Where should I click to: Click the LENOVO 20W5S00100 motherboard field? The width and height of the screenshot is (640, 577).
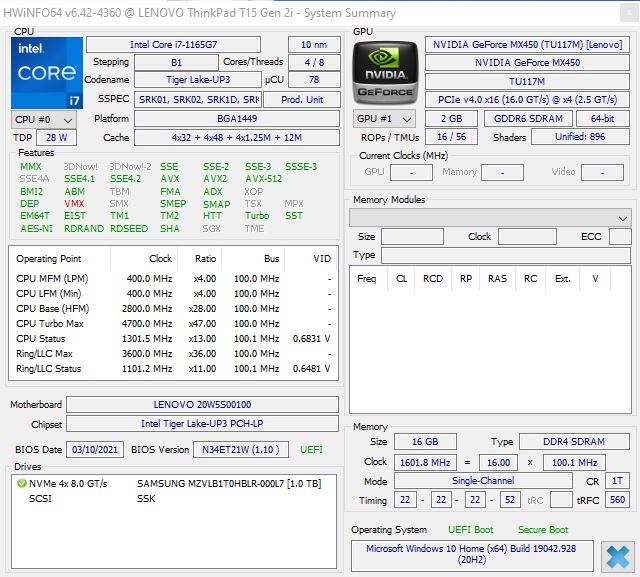202,405
